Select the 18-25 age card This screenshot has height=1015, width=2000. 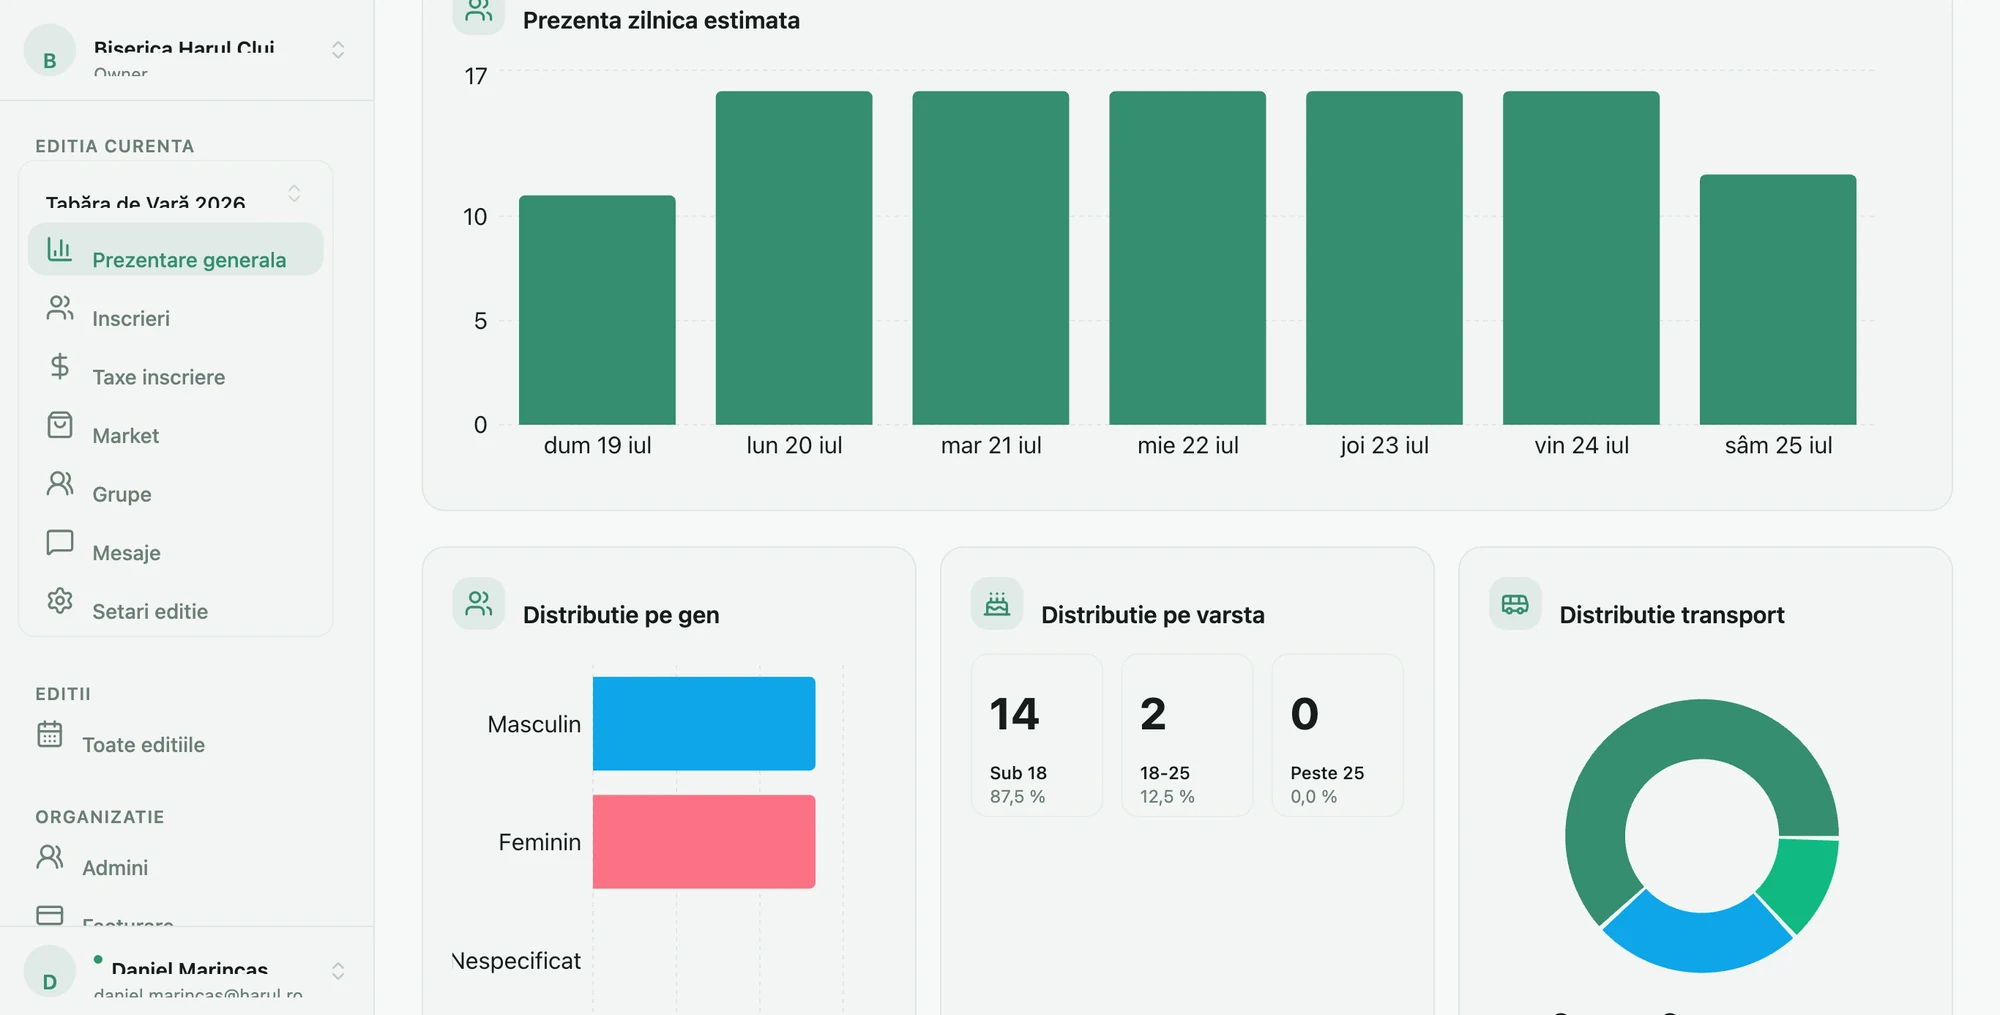click(1187, 735)
